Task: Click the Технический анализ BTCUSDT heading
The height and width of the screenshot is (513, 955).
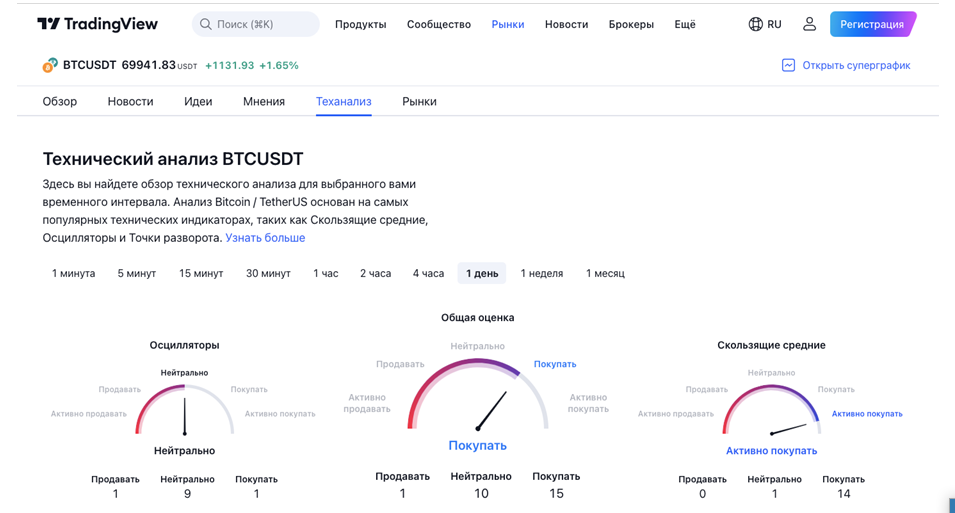Action: (x=173, y=159)
